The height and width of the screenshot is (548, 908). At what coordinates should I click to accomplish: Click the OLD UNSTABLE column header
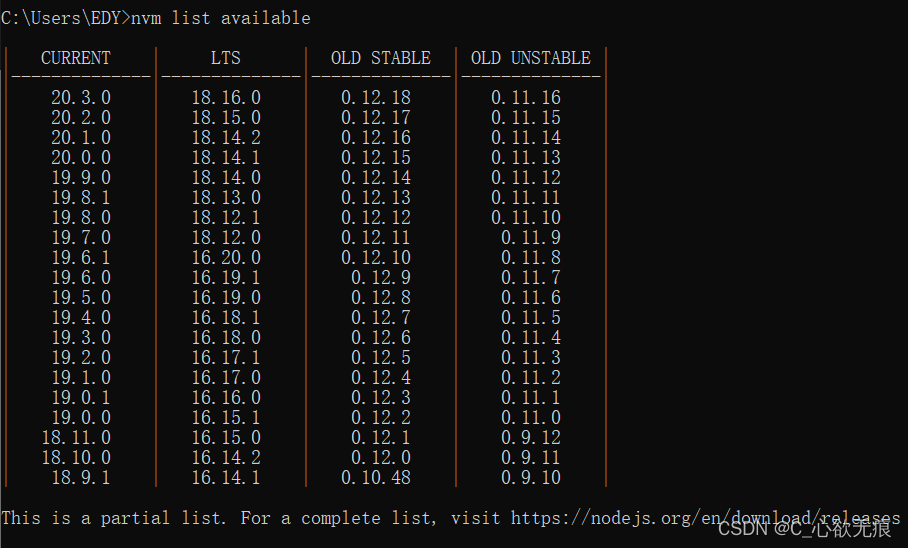click(531, 58)
